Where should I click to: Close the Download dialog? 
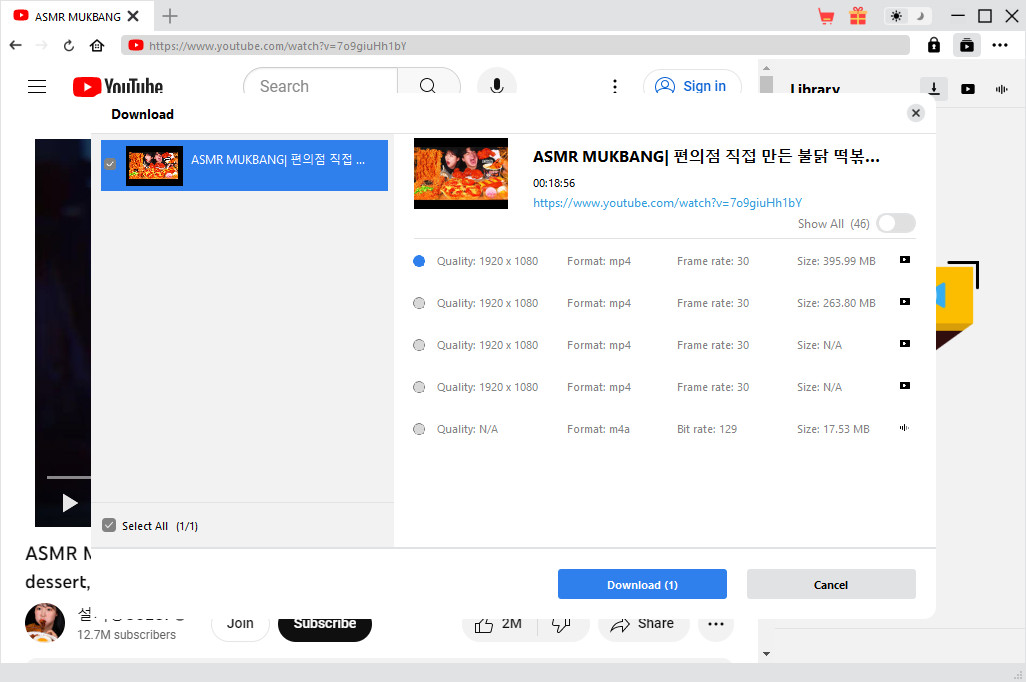(916, 113)
